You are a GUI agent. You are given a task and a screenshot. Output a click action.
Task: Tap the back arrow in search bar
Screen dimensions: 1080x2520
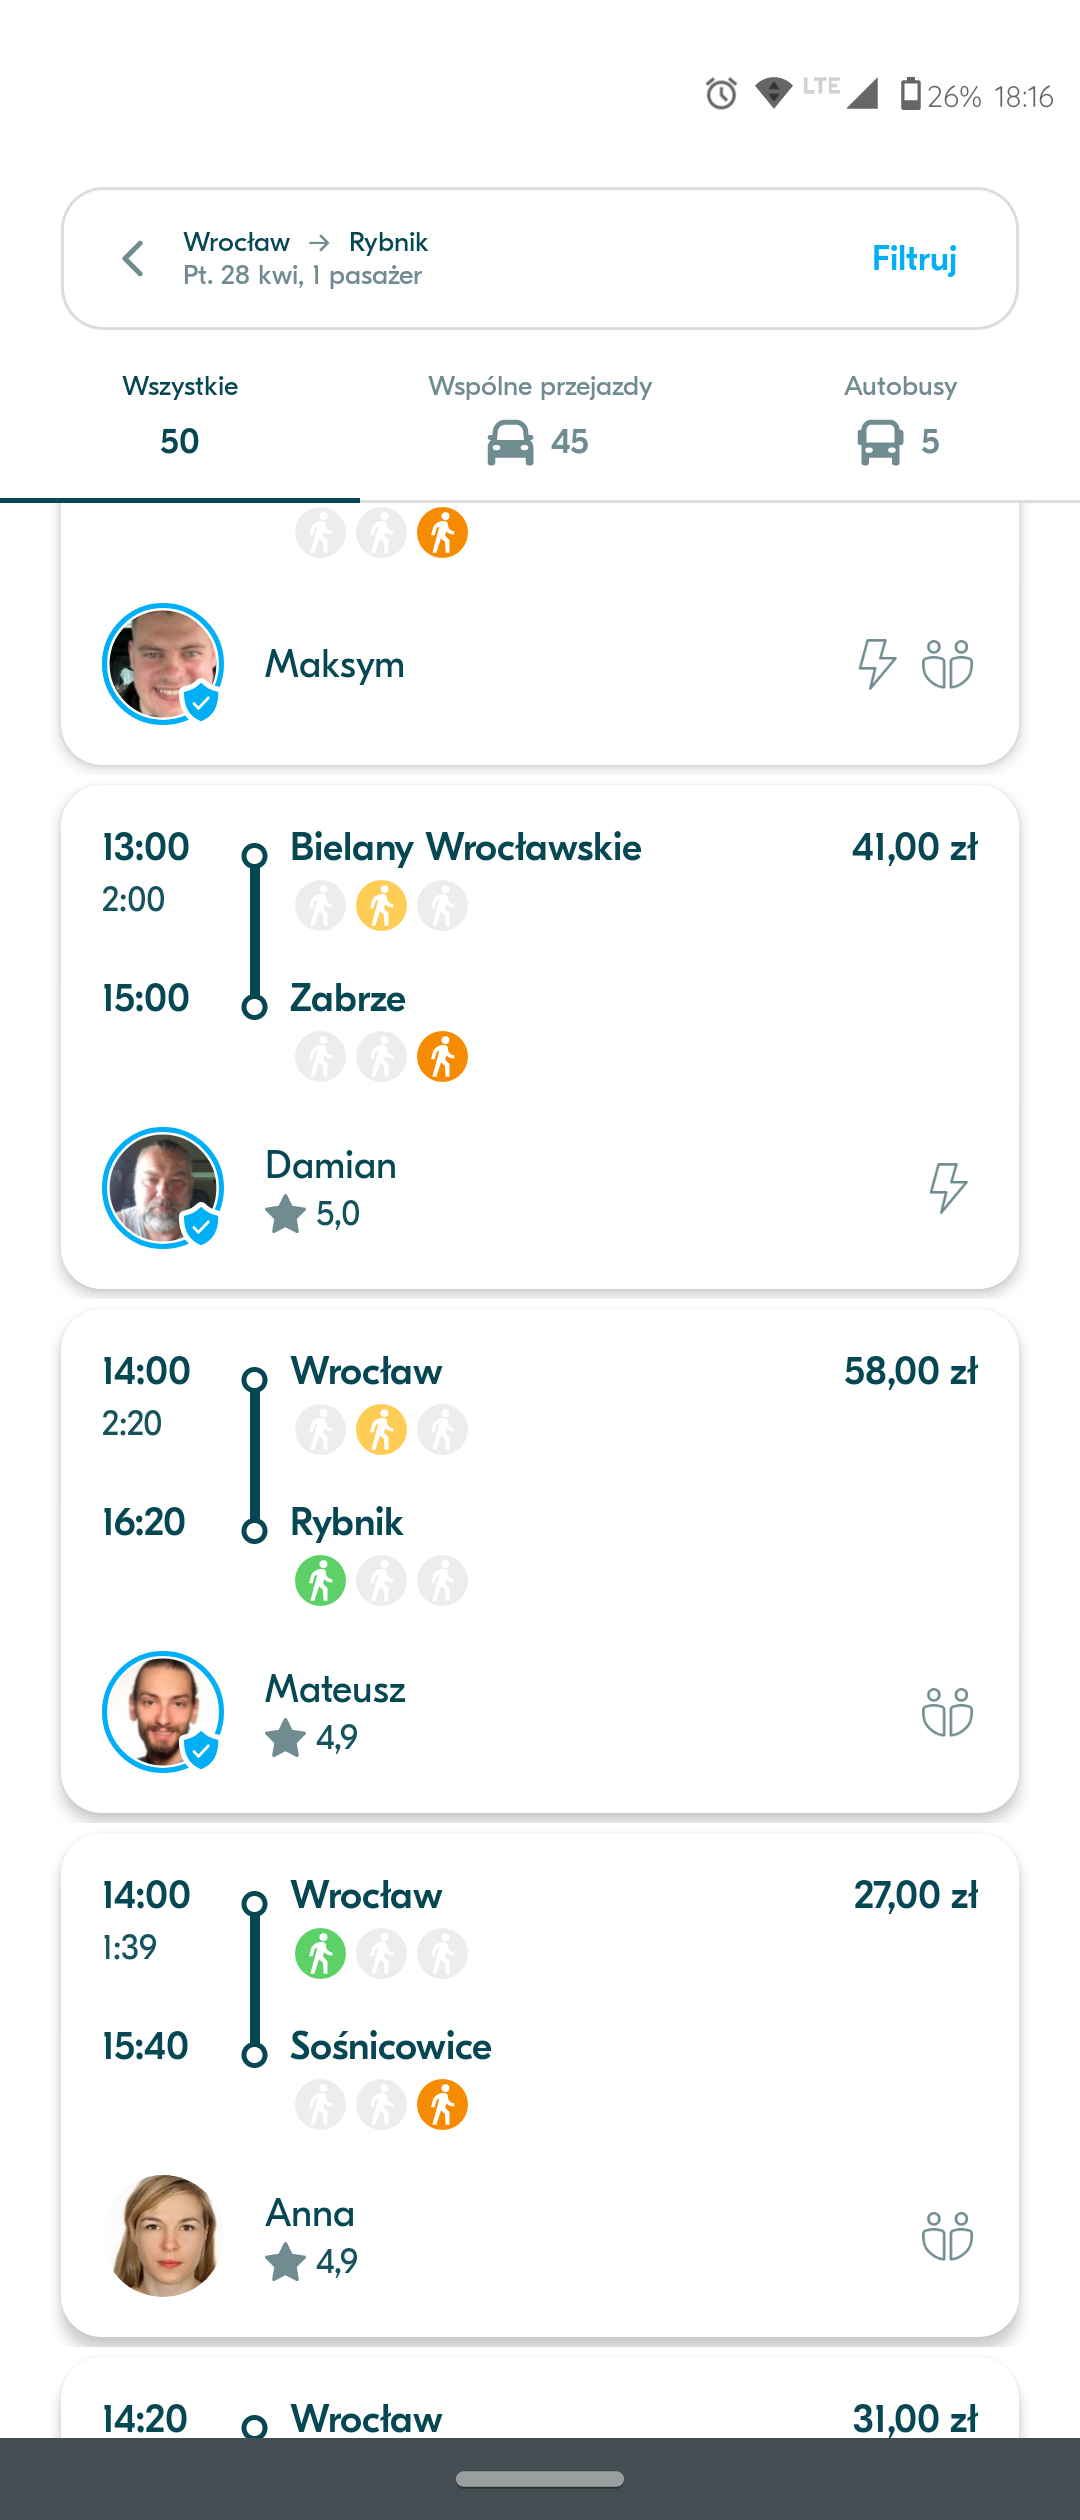pos(133,259)
